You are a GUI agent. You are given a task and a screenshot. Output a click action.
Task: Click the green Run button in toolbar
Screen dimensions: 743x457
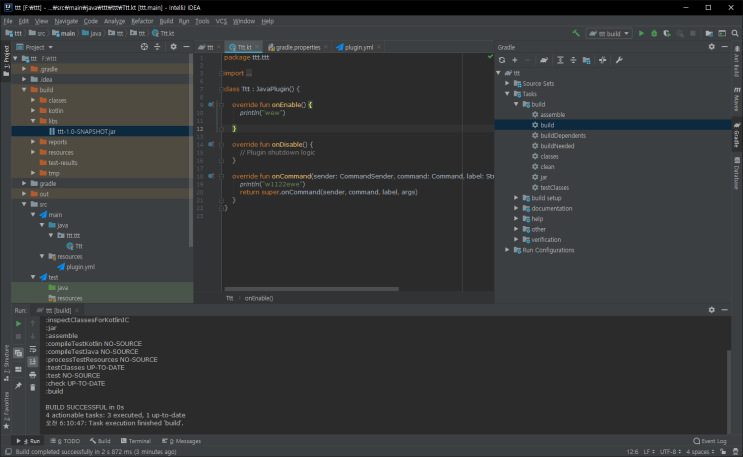641,33
